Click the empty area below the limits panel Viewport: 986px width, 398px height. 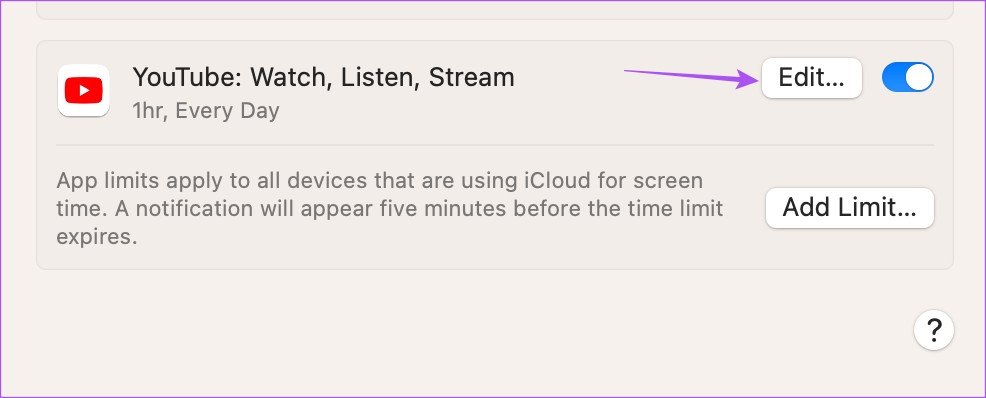(x=440, y=333)
